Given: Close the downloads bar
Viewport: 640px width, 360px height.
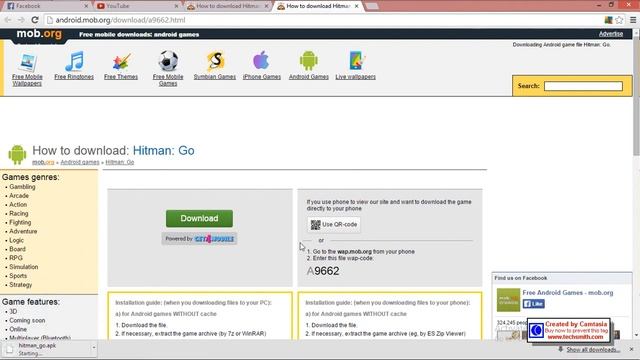Looking at the screenshot, I should point(631,349).
